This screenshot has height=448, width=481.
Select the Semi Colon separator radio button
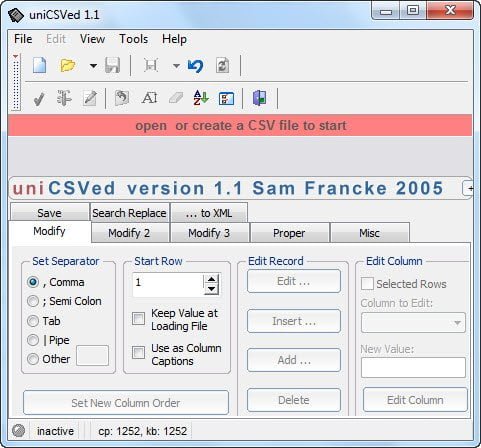point(33,301)
